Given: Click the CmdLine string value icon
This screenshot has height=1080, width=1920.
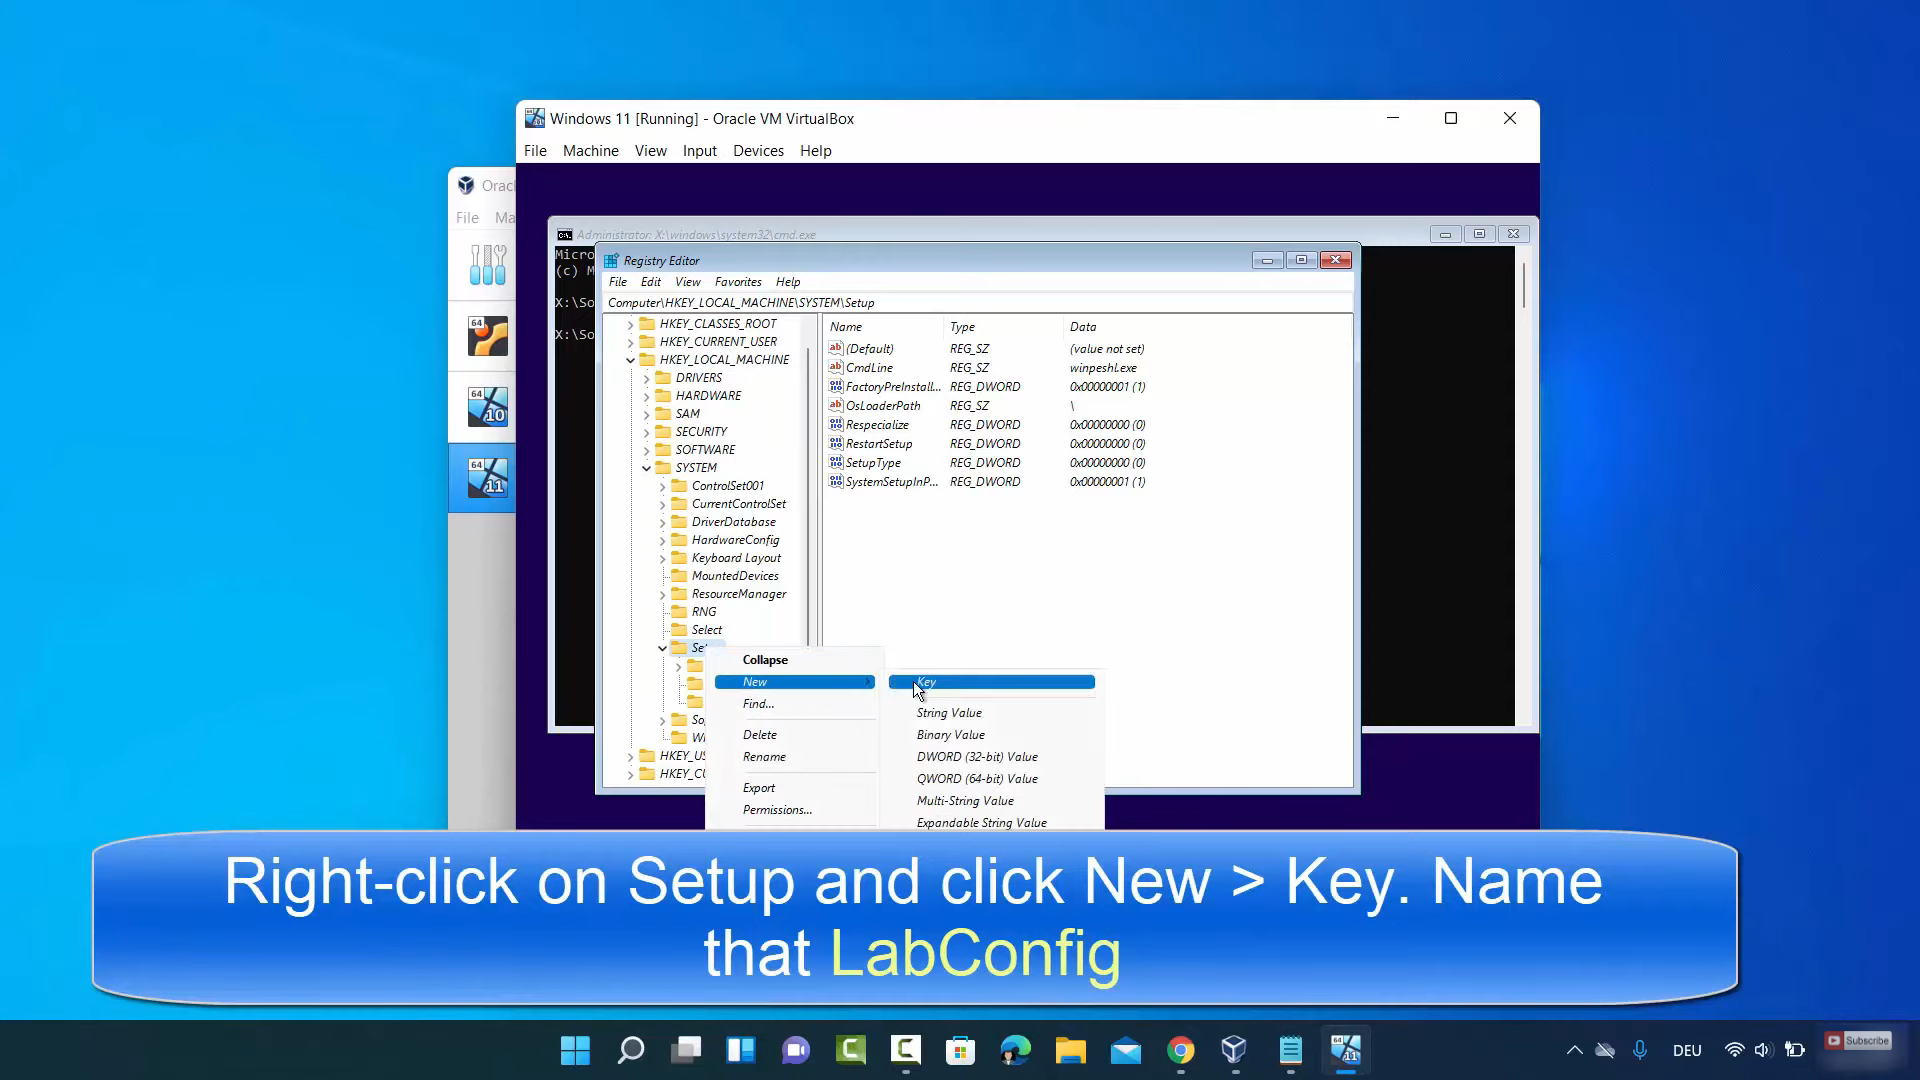Looking at the screenshot, I should (x=836, y=367).
